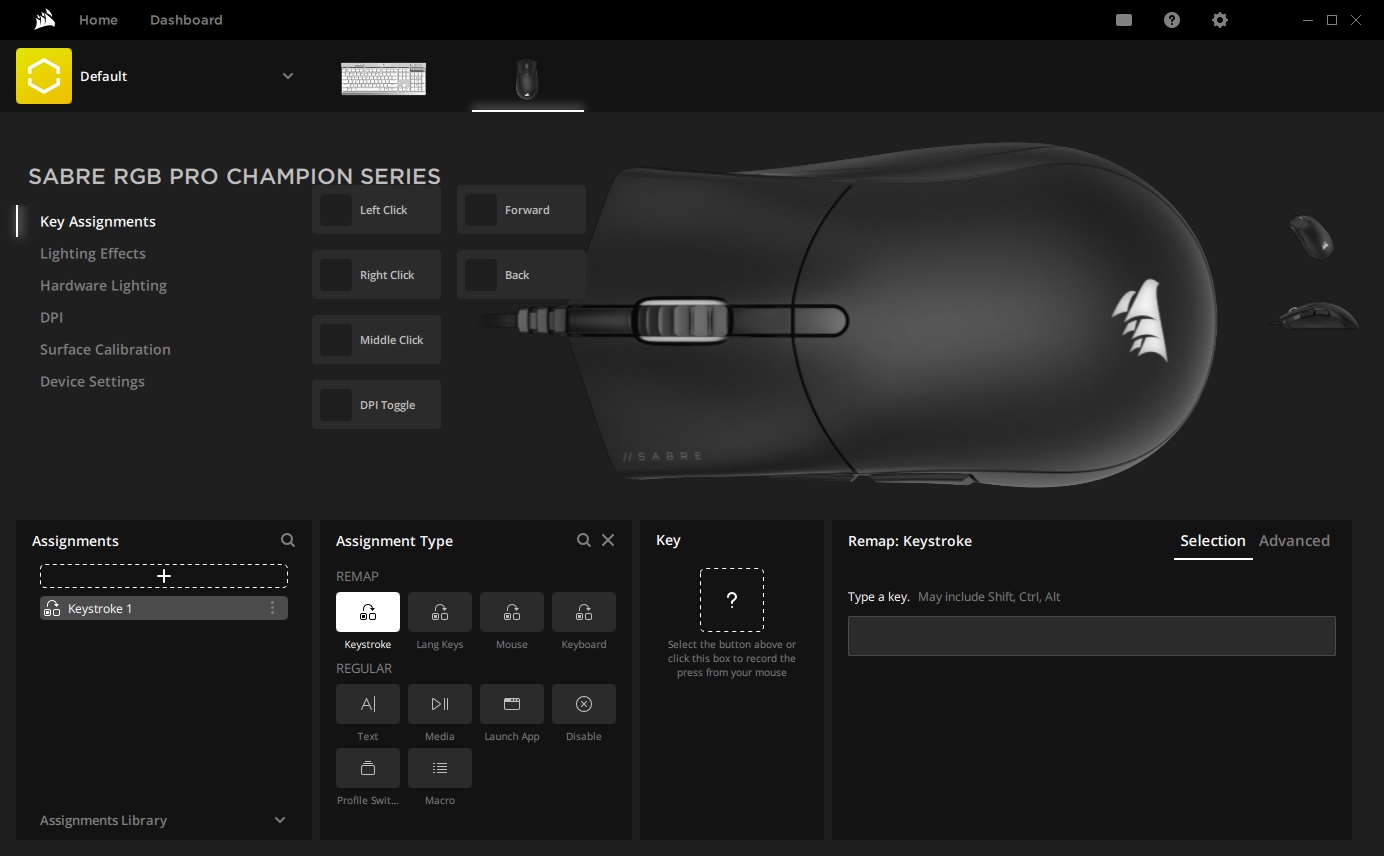This screenshot has height=856, width=1384.
Task: Select the Keystroke 1 assignment row
Action: coord(164,608)
